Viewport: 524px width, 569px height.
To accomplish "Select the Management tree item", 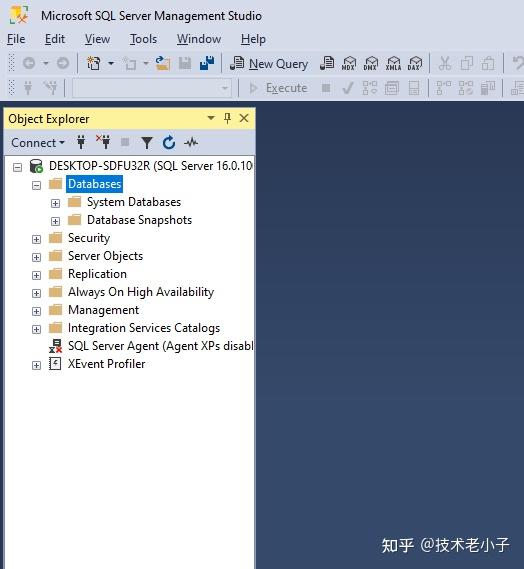I will point(103,310).
